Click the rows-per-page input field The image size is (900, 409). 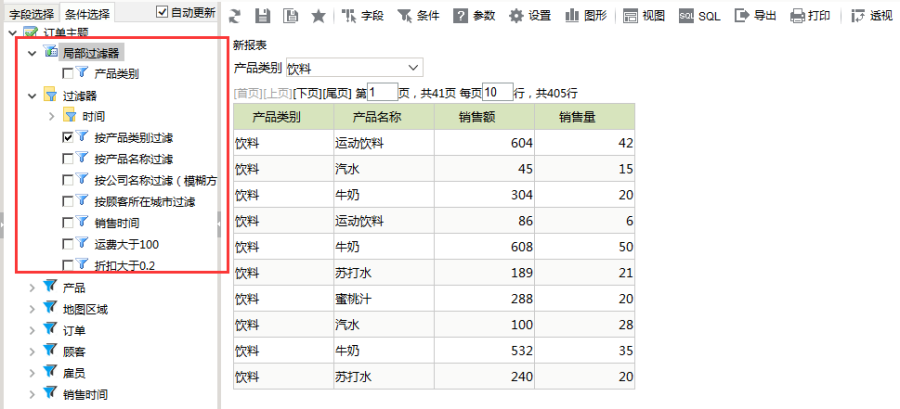498,92
